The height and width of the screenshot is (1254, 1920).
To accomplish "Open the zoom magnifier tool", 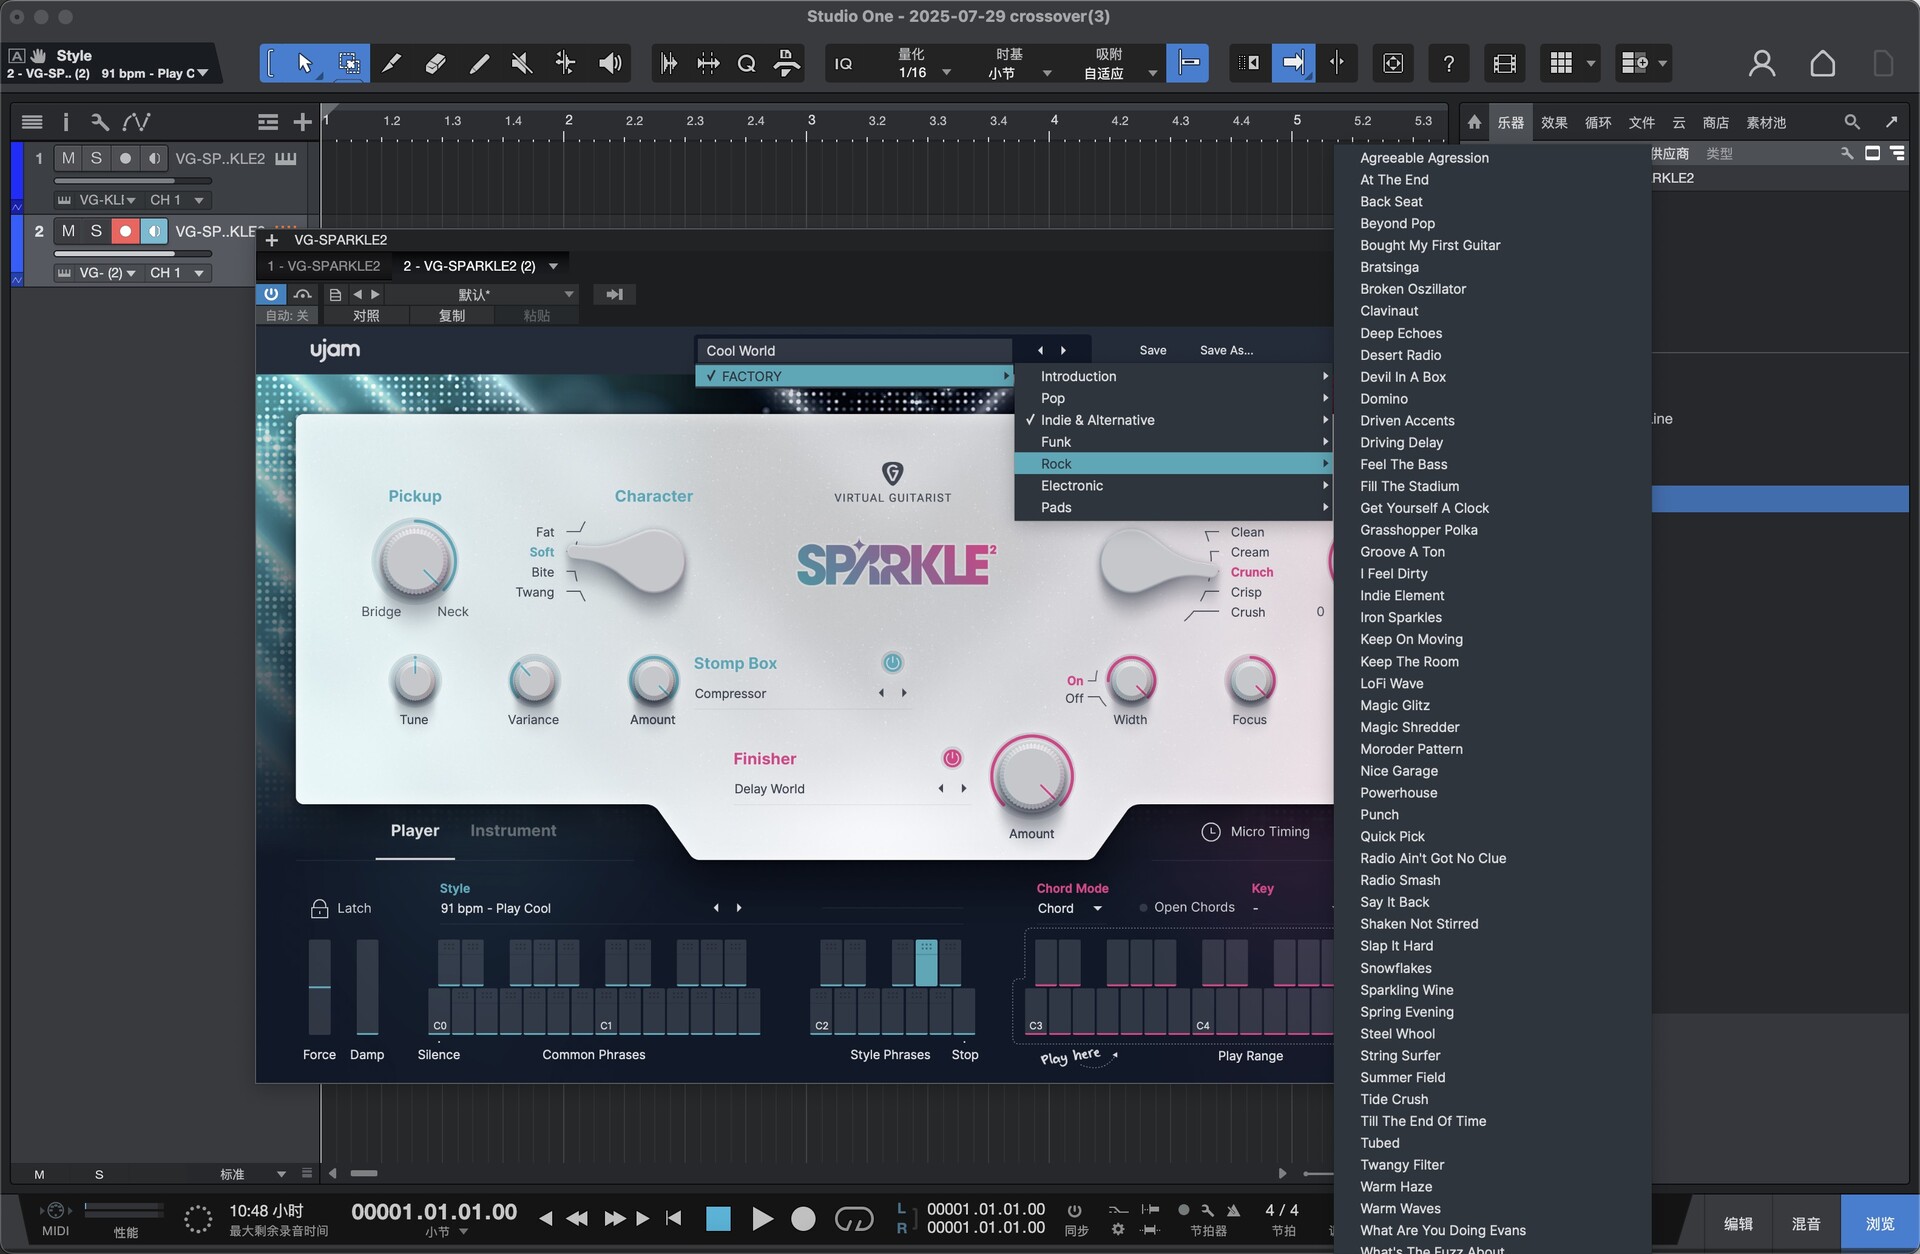I will (x=746, y=64).
